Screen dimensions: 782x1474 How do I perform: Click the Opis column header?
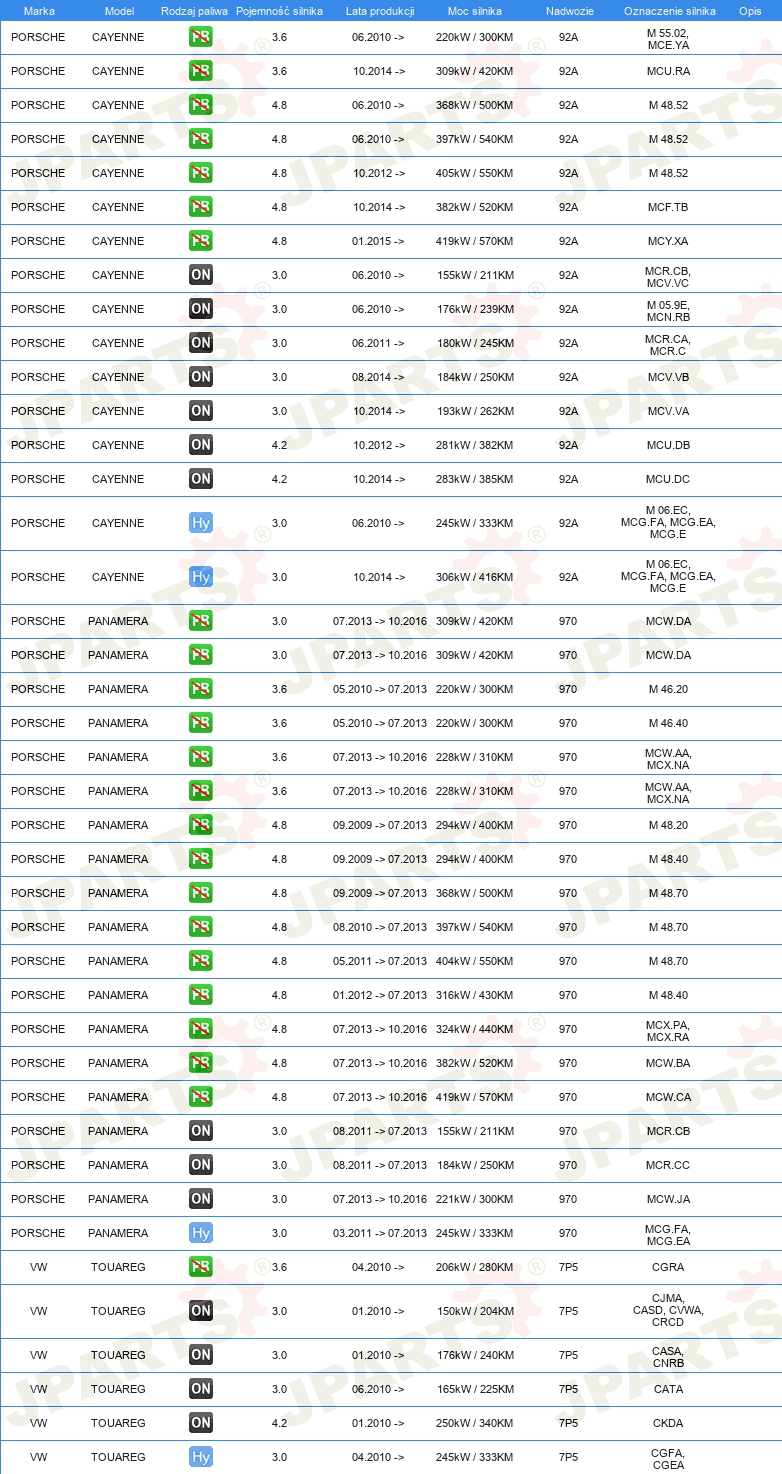pyautogui.click(x=749, y=11)
